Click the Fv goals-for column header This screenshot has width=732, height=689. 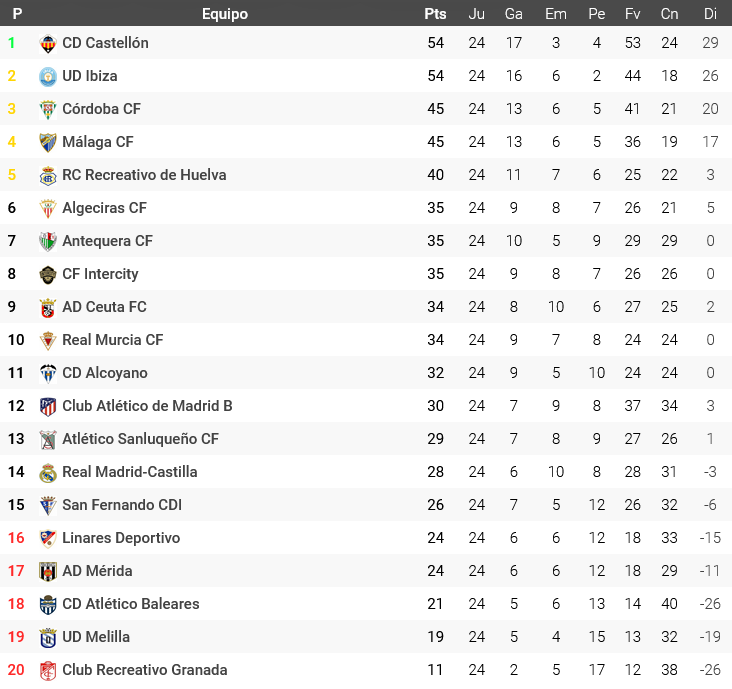tap(632, 14)
